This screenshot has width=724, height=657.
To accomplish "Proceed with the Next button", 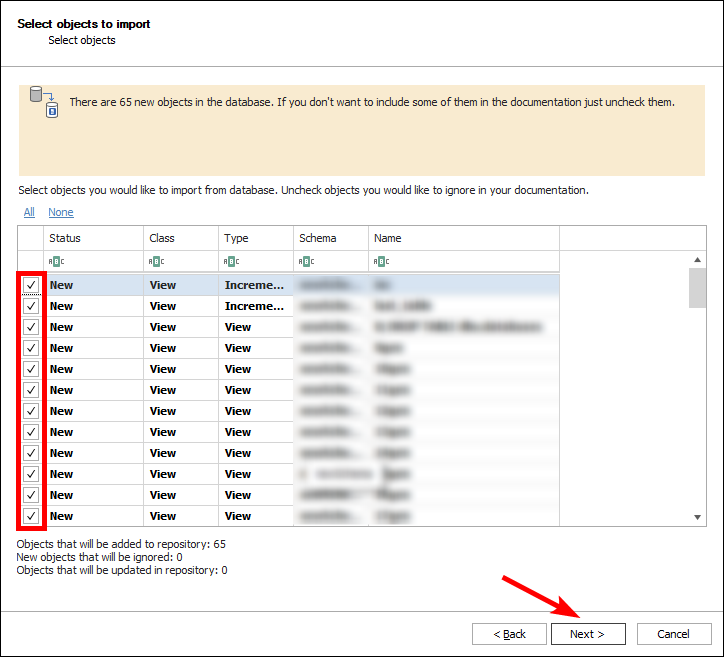I will (x=588, y=634).
